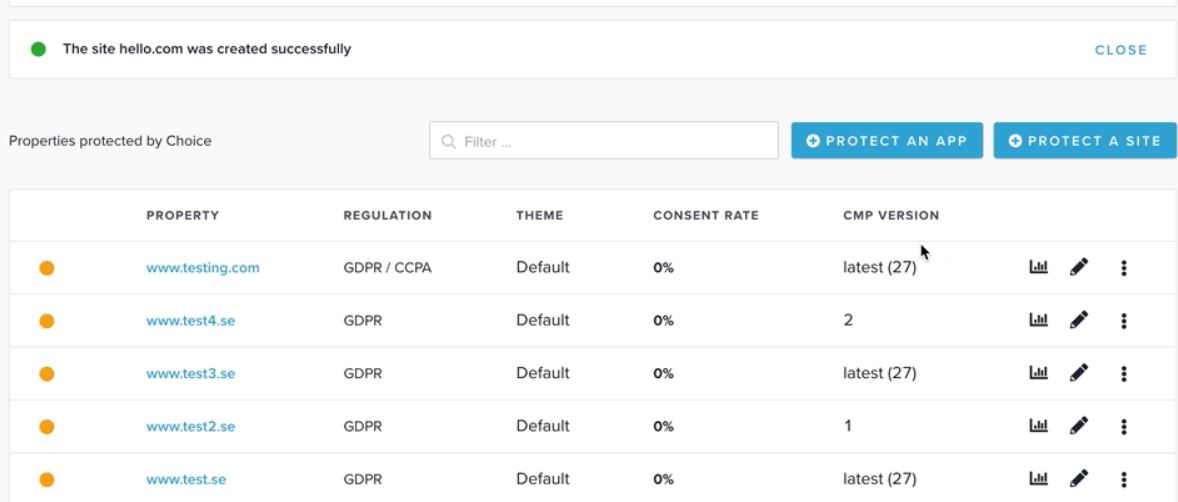1178x502 pixels.
Task: Edit the www.test4.se property
Action: 1078,320
